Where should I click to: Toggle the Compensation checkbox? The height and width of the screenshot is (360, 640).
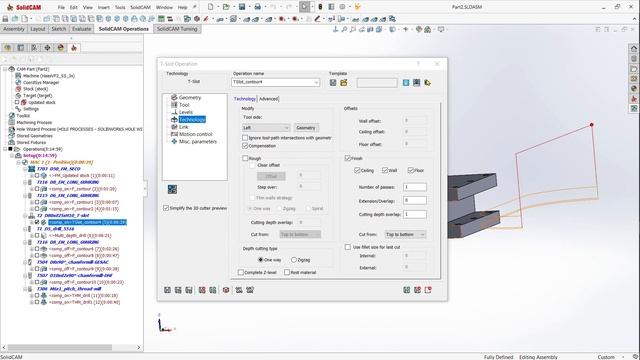coord(245,146)
